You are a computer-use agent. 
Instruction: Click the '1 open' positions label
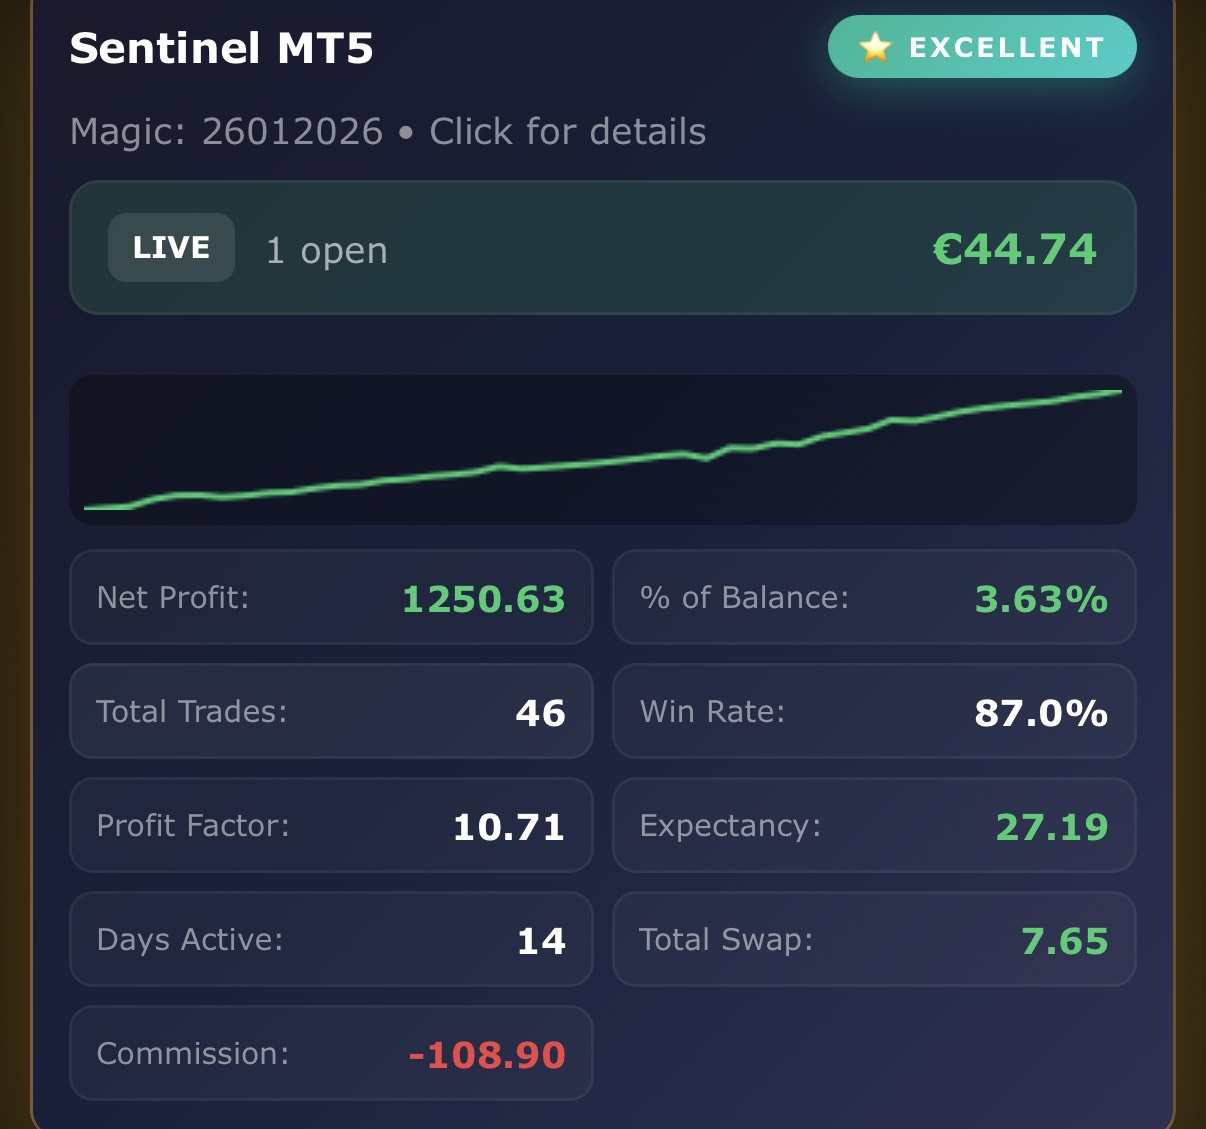coord(326,250)
